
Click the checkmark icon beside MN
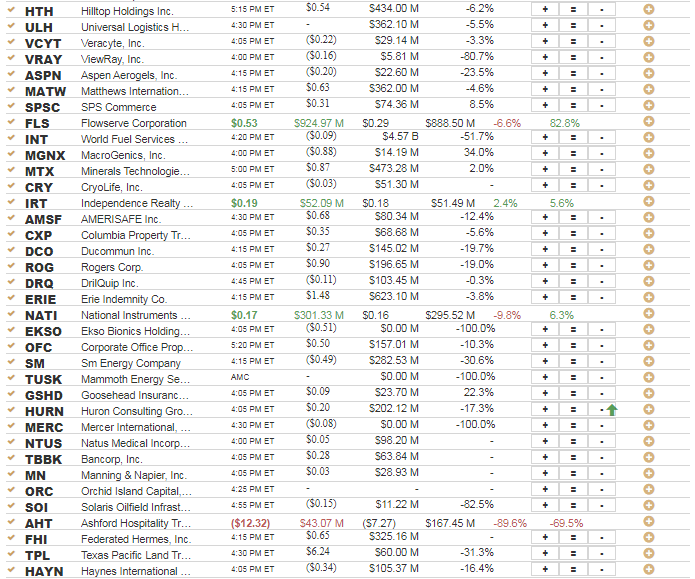[12, 473]
